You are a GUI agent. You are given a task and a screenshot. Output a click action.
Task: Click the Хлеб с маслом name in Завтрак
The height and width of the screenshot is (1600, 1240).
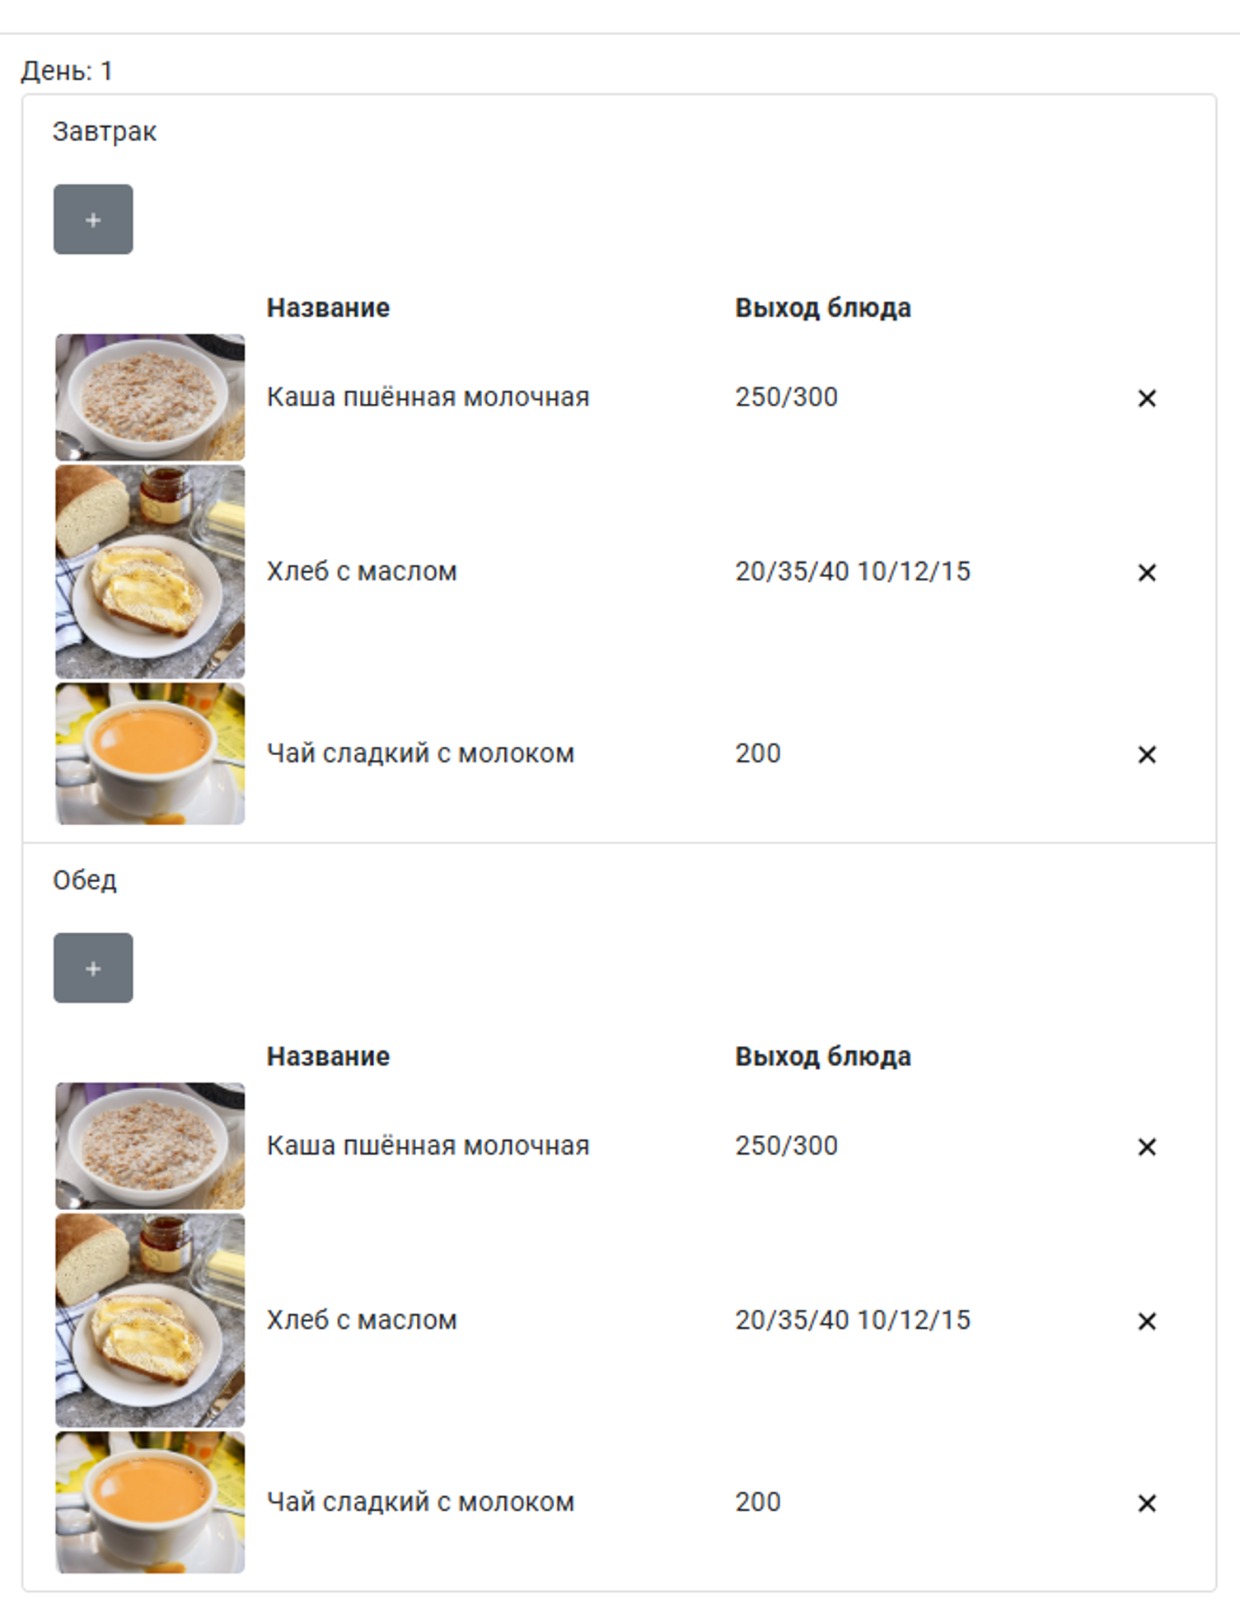[362, 571]
